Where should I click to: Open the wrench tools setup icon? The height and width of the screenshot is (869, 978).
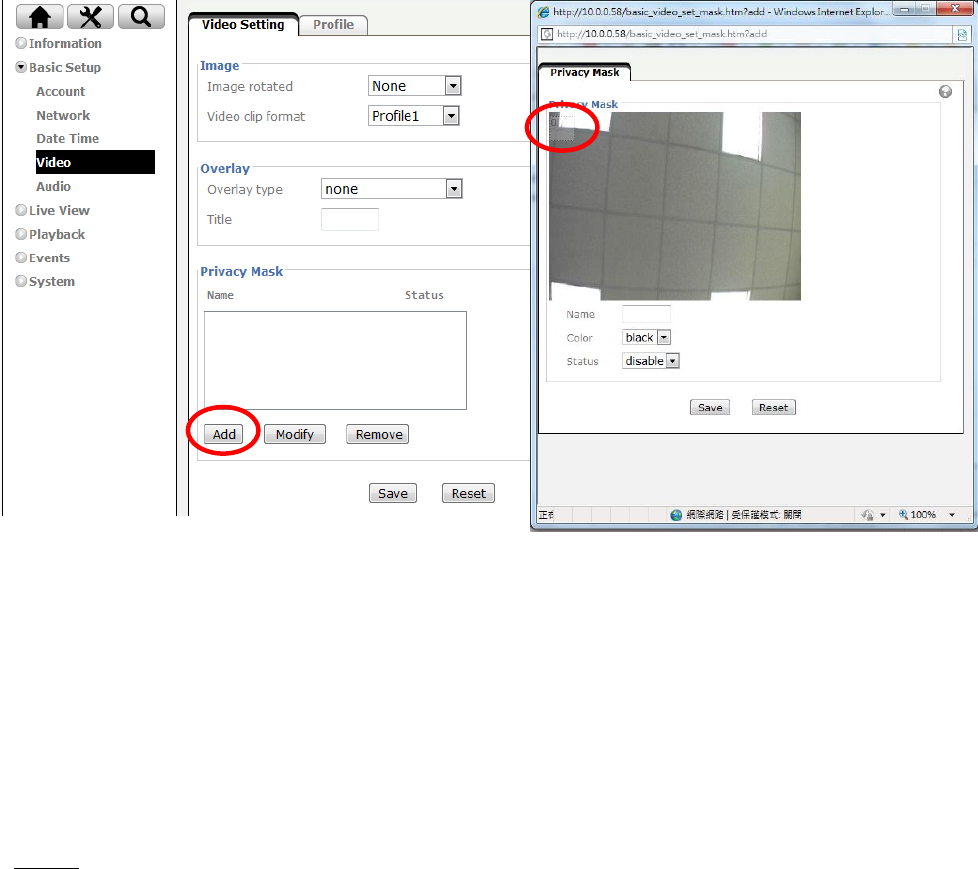pos(90,16)
